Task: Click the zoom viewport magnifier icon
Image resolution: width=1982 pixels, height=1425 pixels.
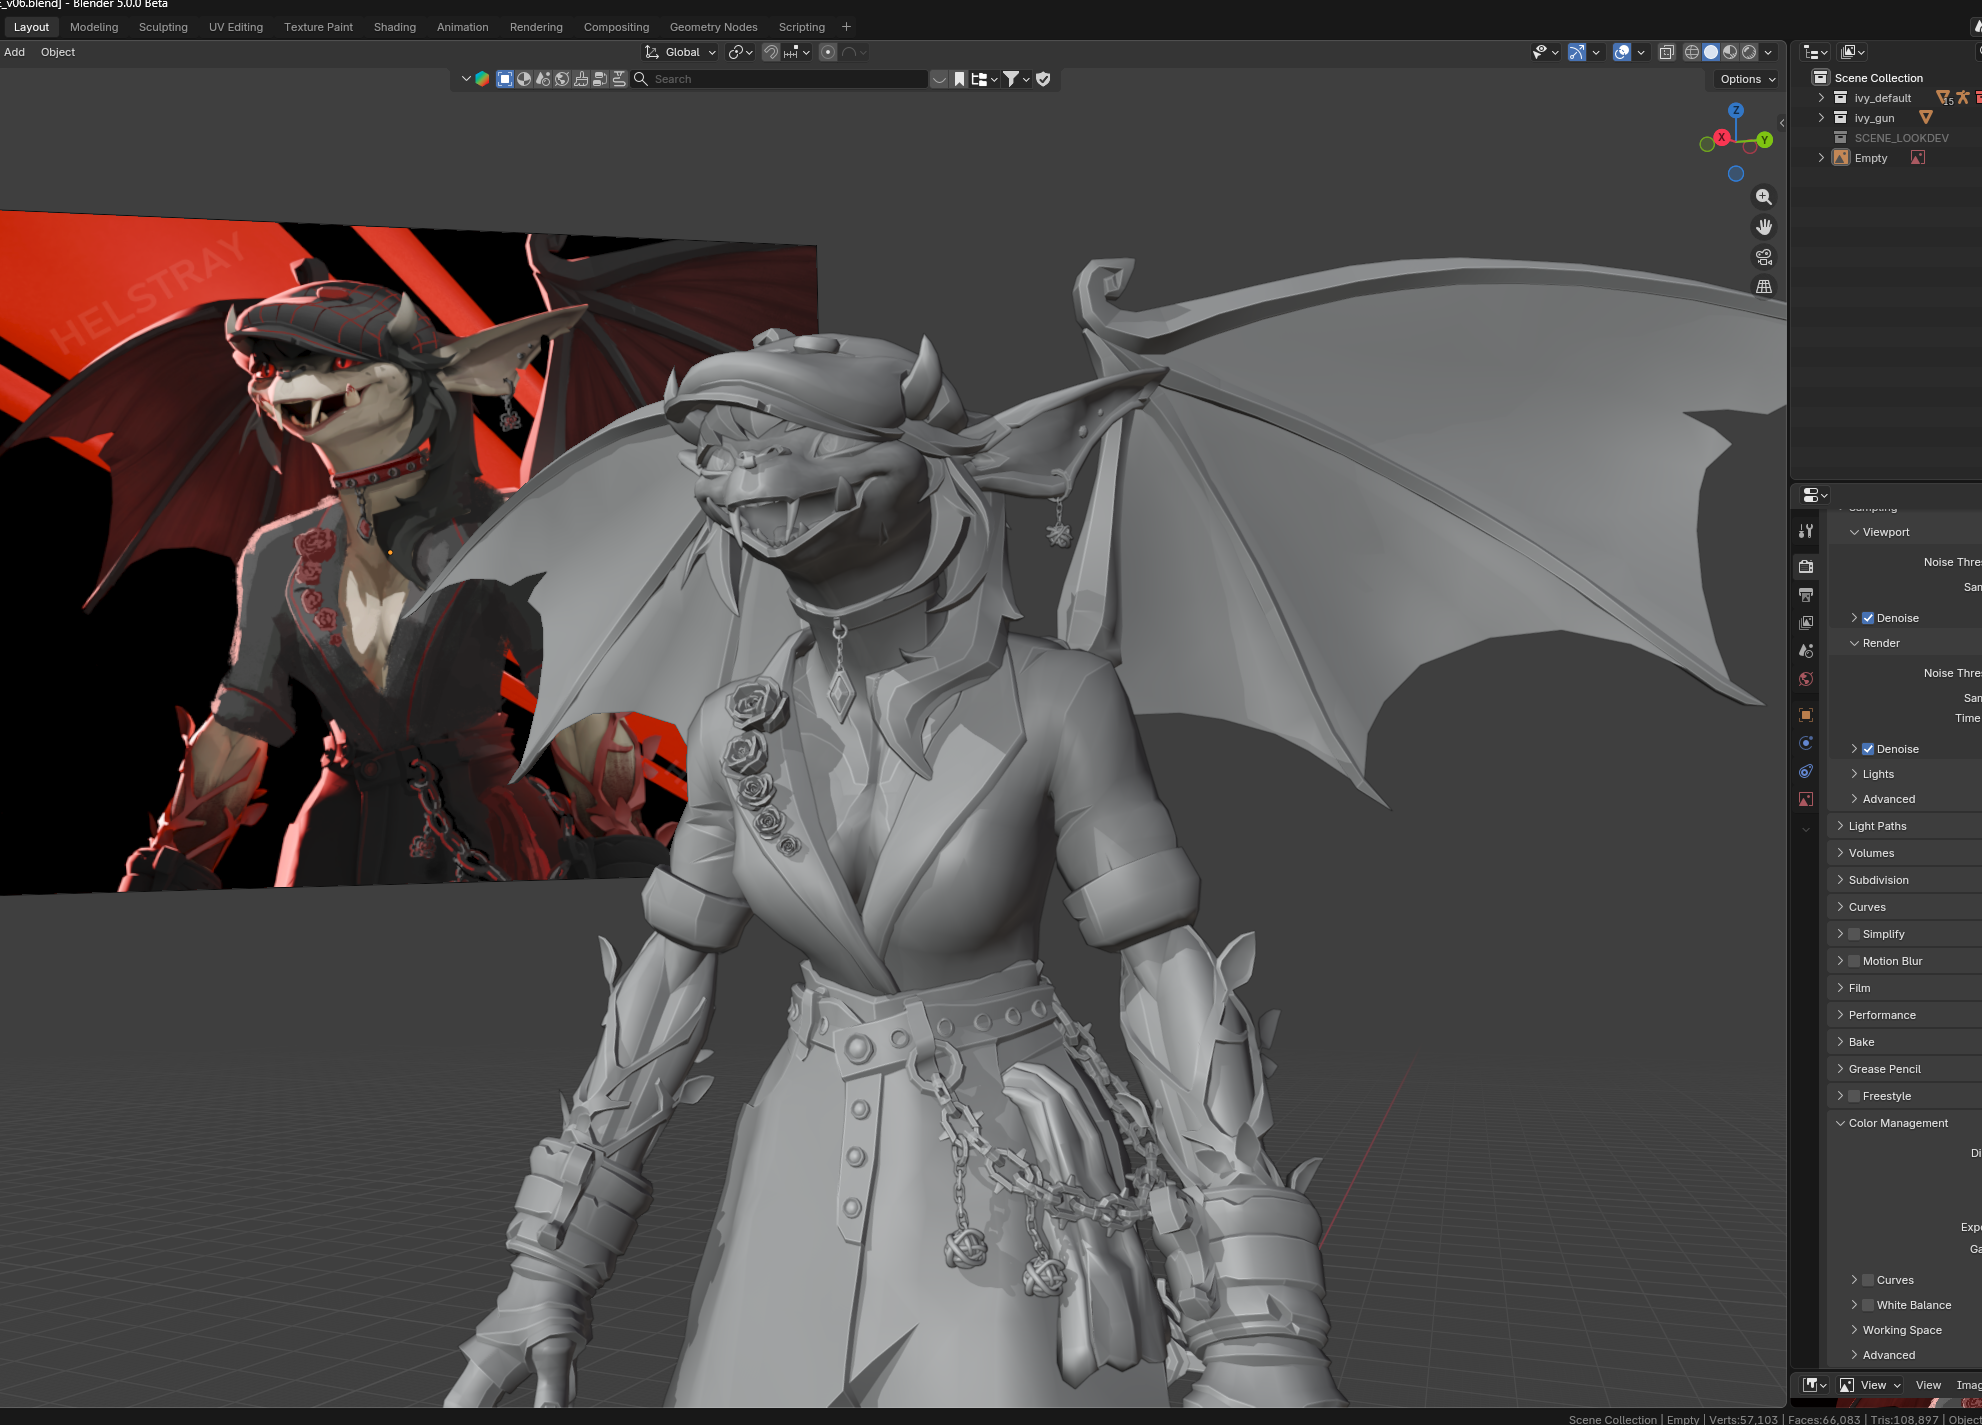Action: point(1764,197)
